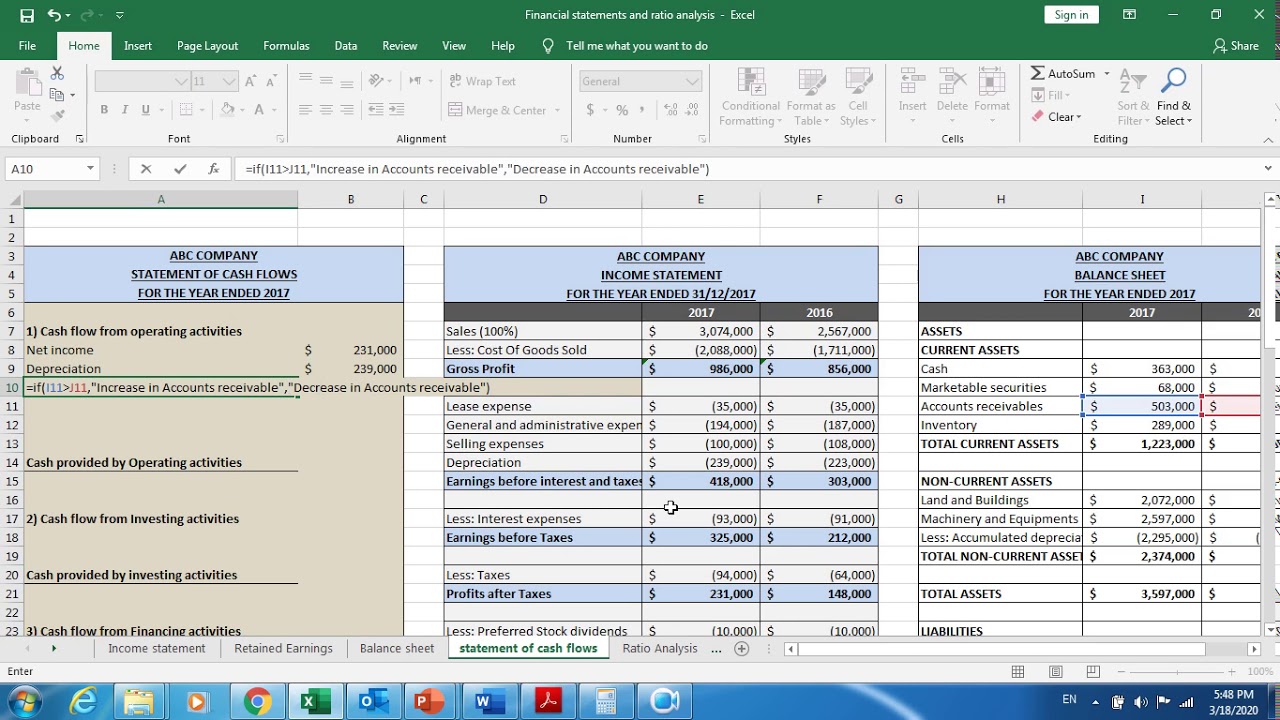Toggle Bold formatting
The width and height of the screenshot is (1280, 720).
[x=104, y=110]
